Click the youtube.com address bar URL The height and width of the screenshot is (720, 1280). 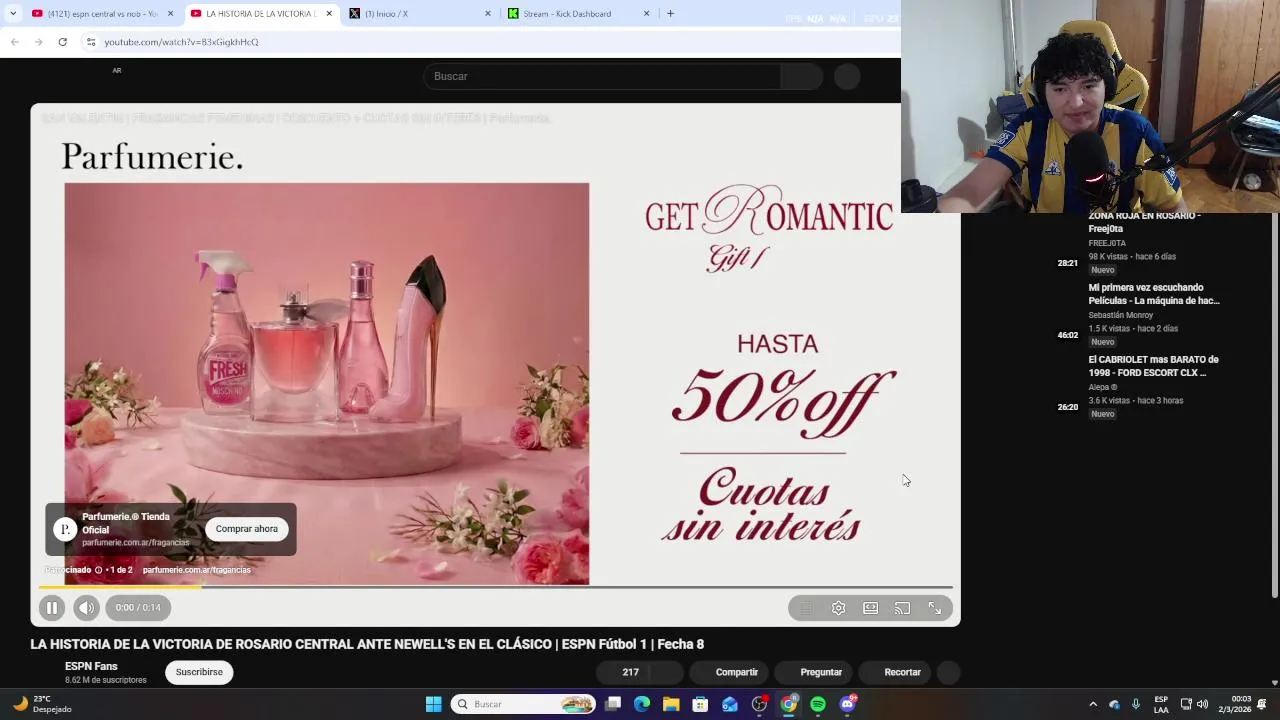pos(181,42)
